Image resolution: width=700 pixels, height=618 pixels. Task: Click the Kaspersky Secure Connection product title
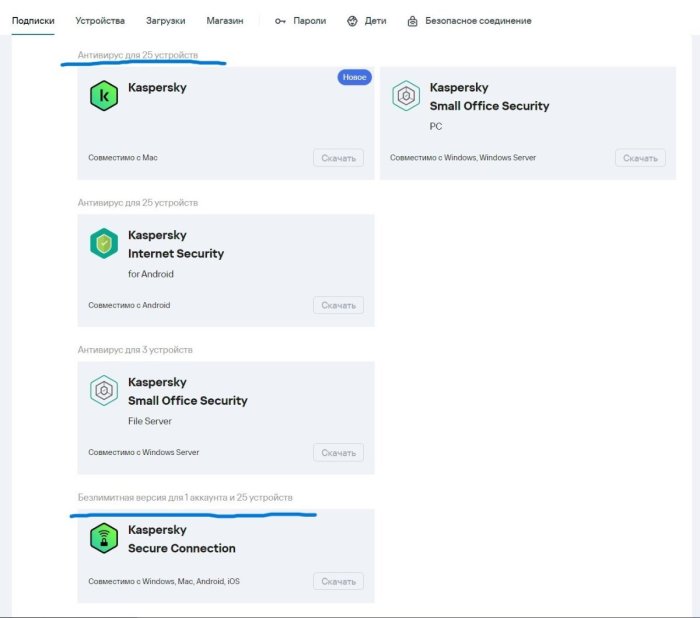[x=181, y=539]
